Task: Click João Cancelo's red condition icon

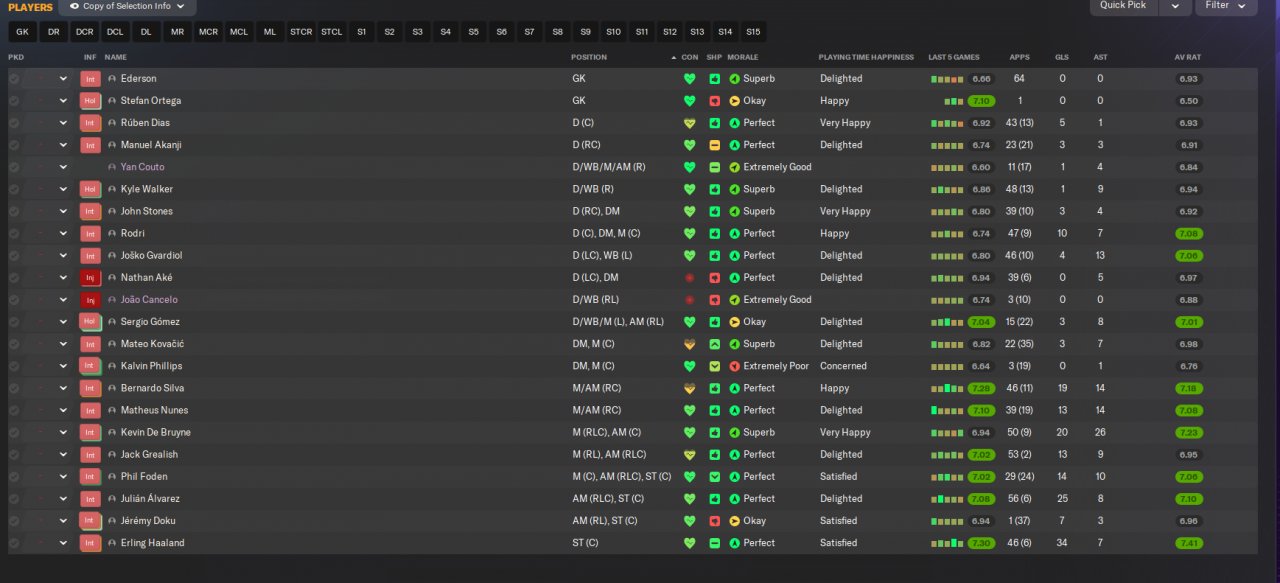Action: pos(689,300)
